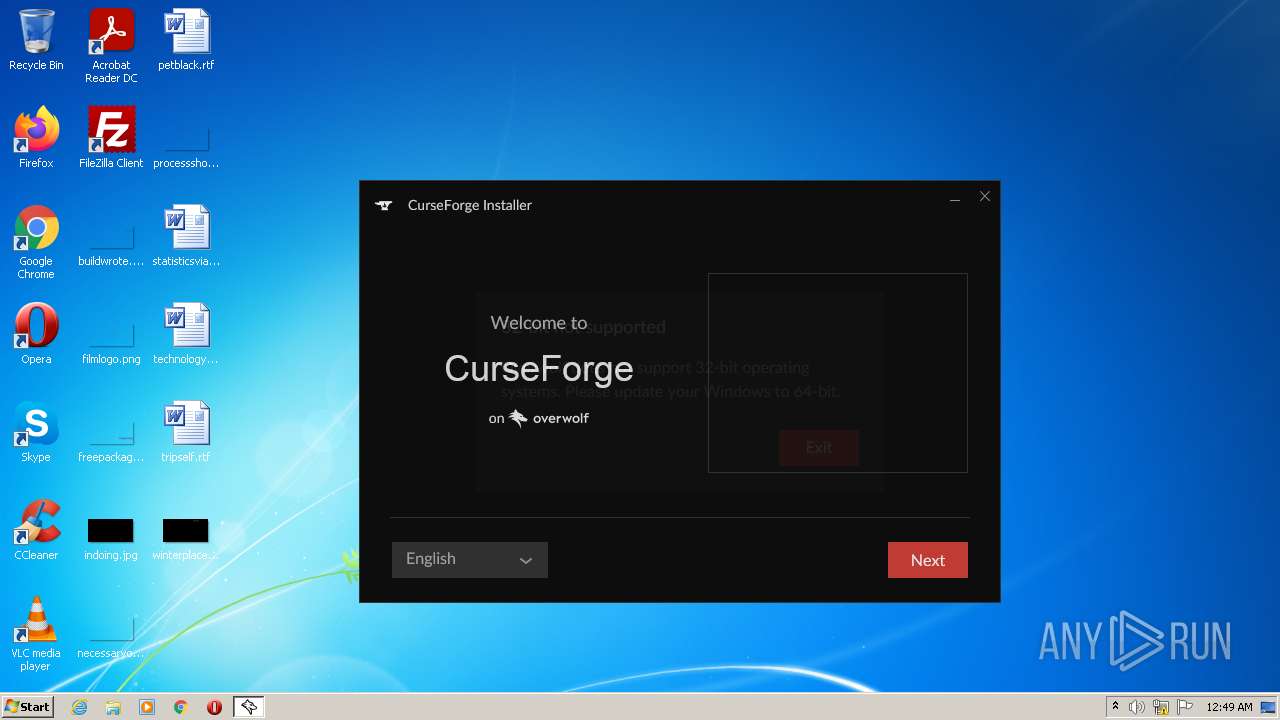Screen dimensions: 1280x720
Task: Select winterplace image on desktop
Action: pyautogui.click(x=186, y=538)
